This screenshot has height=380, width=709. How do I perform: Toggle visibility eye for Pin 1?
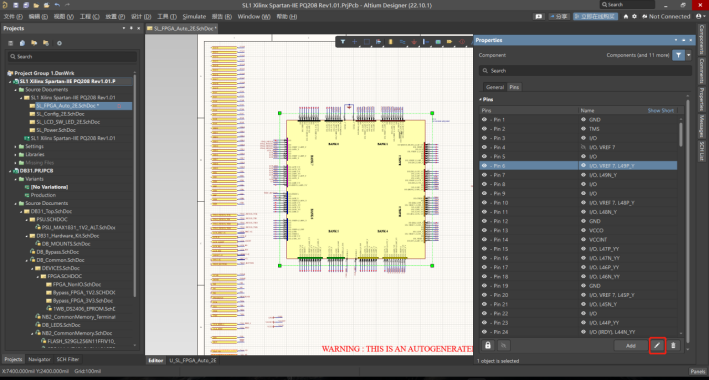(484, 120)
